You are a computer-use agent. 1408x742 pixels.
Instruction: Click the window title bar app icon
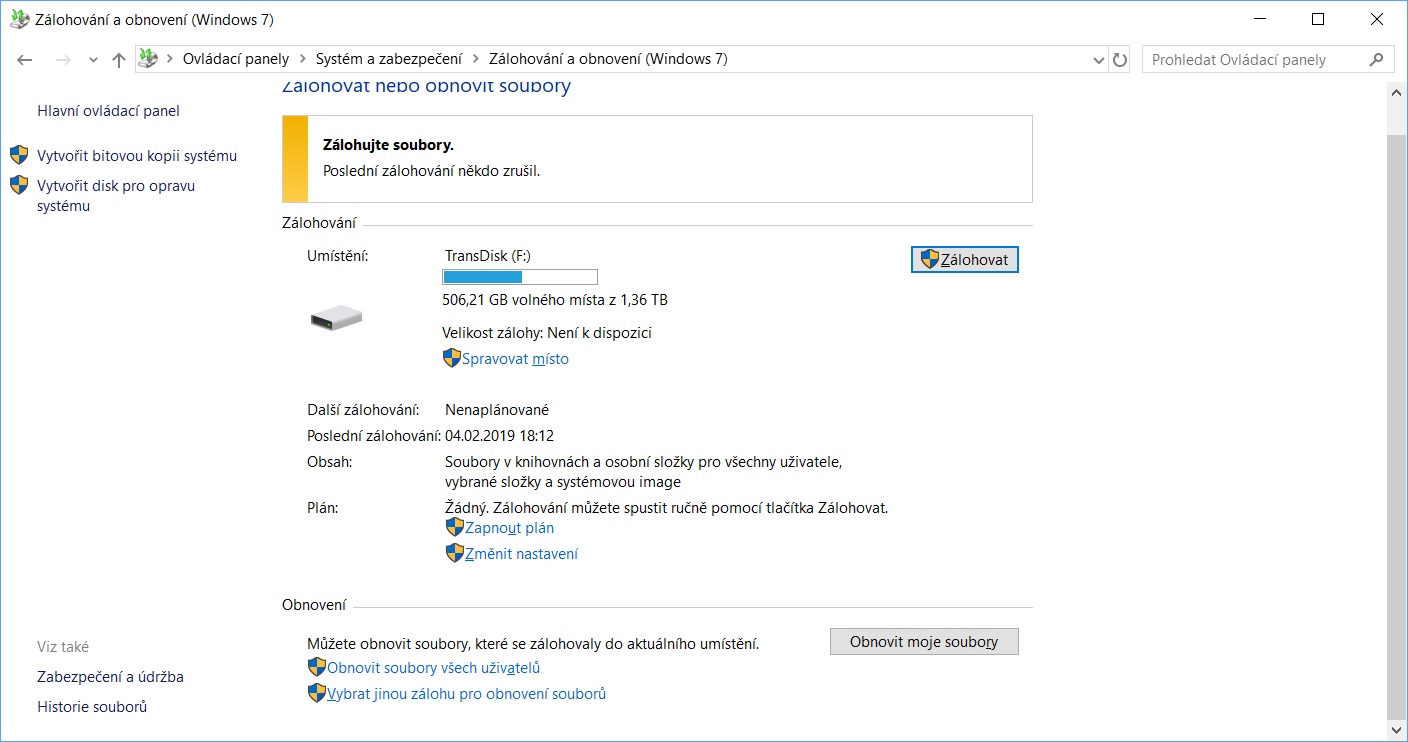[x=19, y=19]
